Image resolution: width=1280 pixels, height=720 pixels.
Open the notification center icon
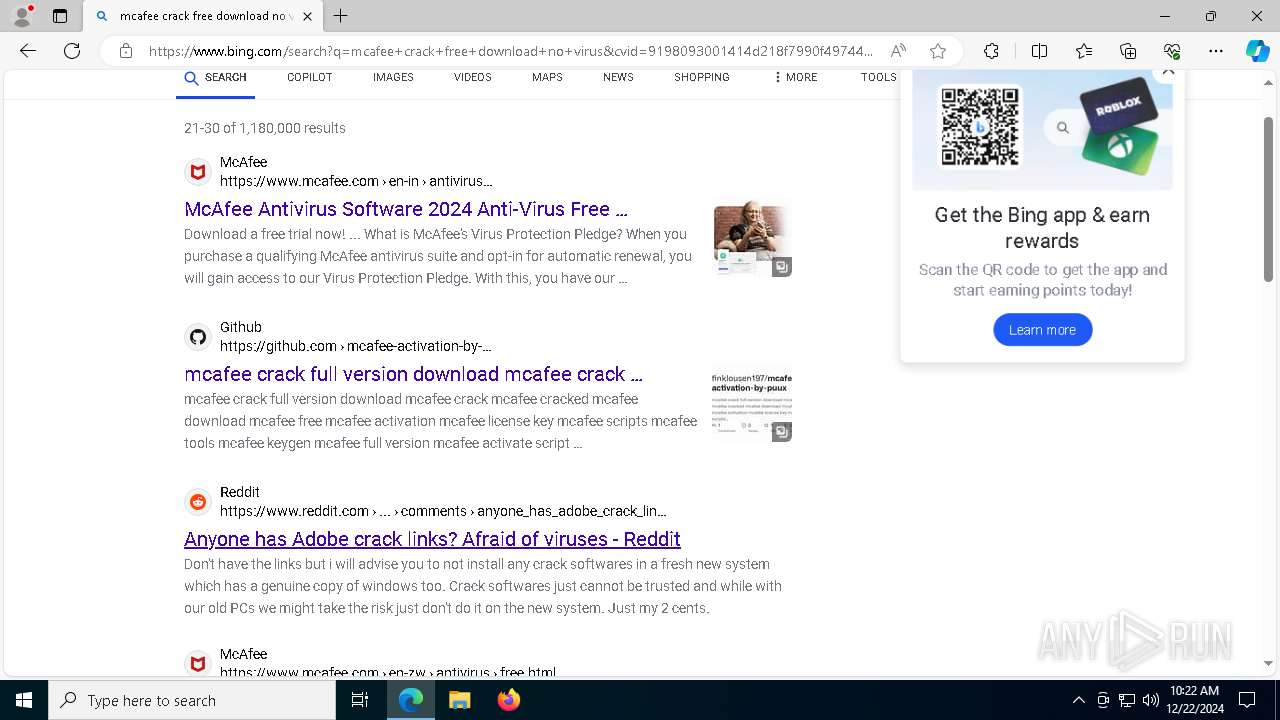[x=1247, y=700]
